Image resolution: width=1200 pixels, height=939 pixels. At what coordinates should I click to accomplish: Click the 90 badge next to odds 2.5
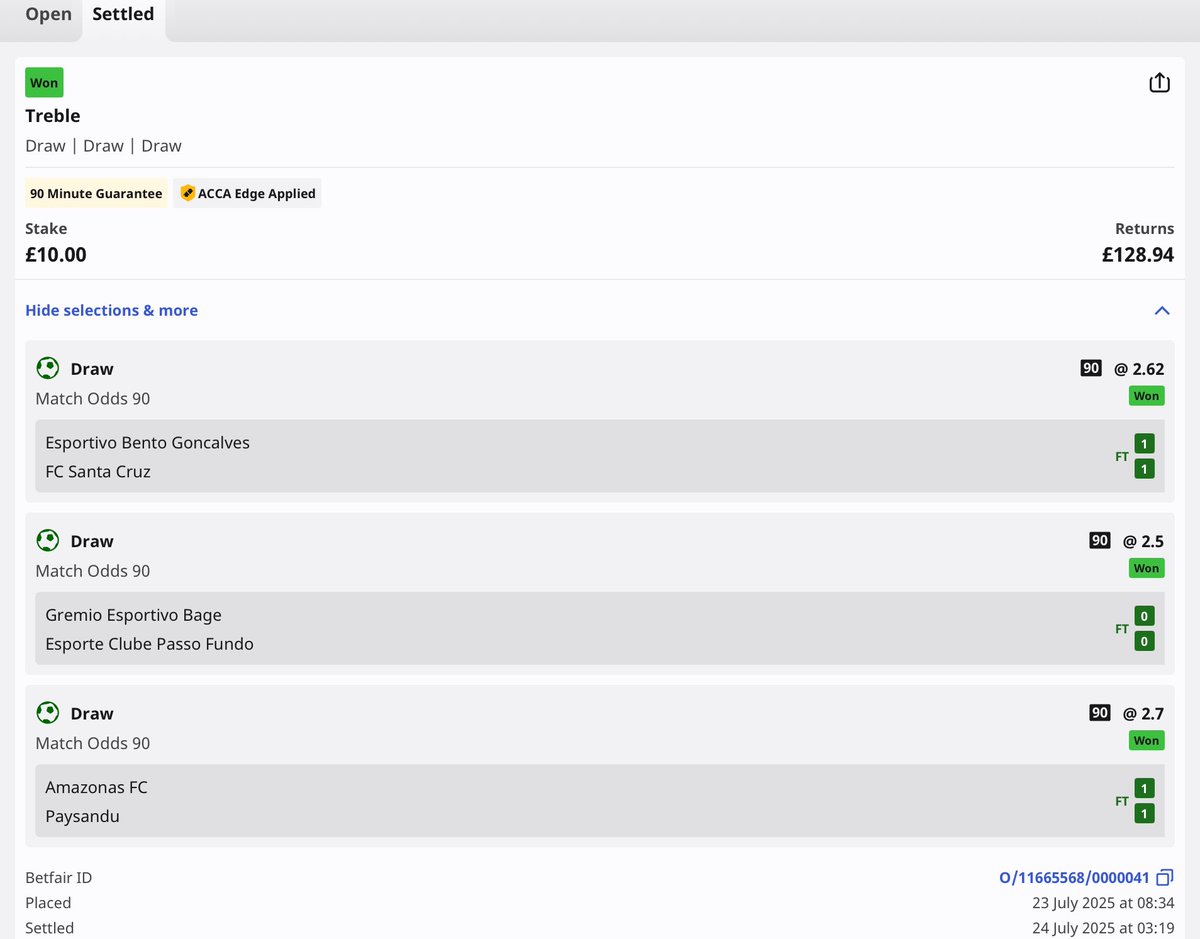[x=1100, y=540]
